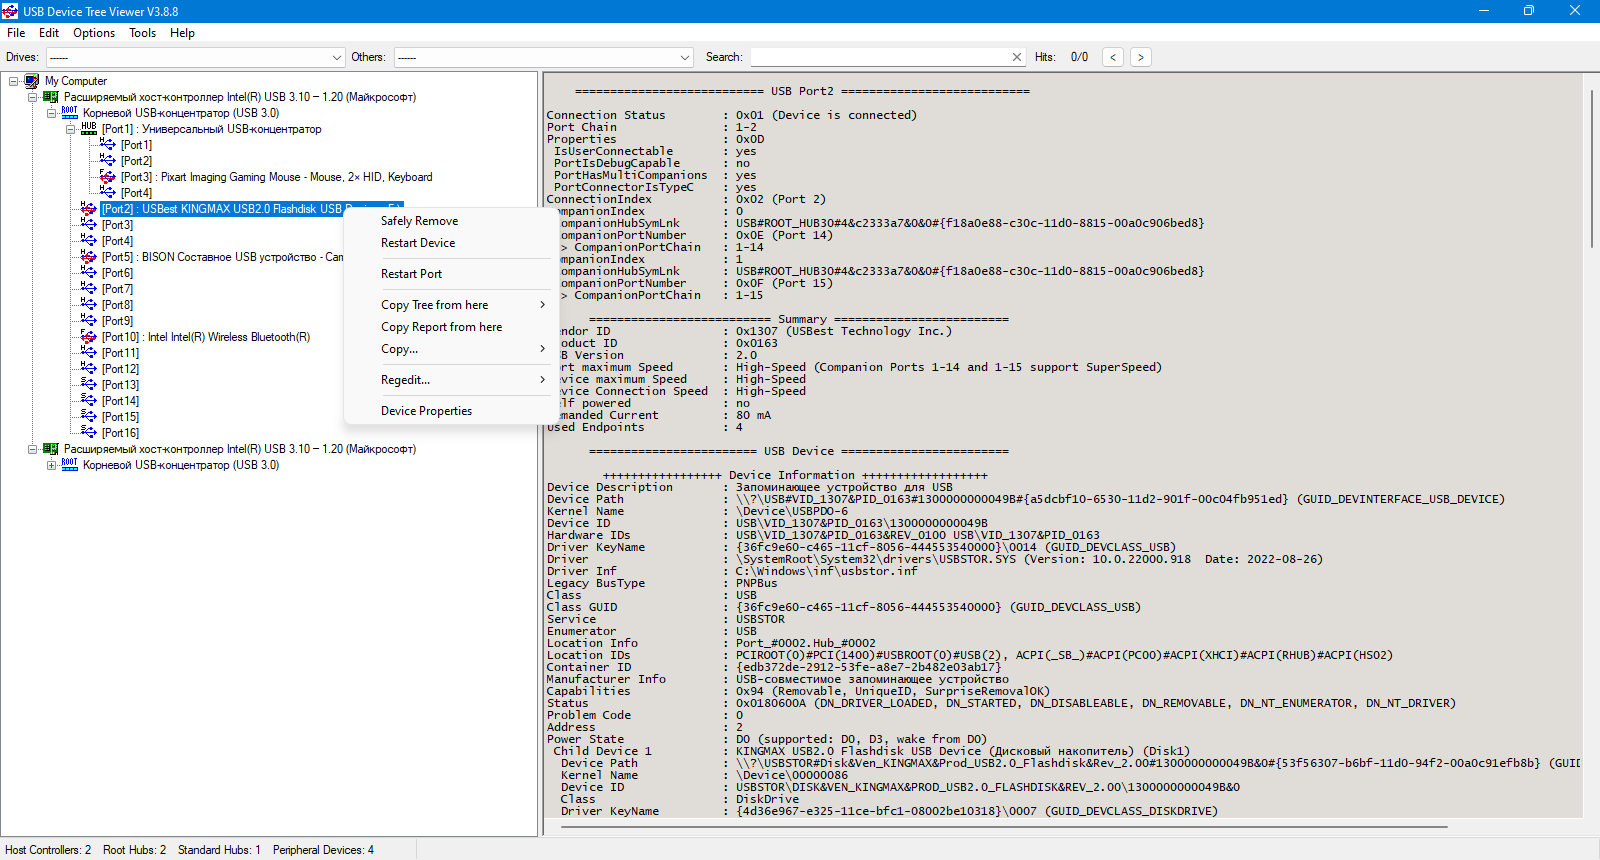Click the USBest KINGMAX flashdisk device icon
The image size is (1600, 860).
[89, 209]
